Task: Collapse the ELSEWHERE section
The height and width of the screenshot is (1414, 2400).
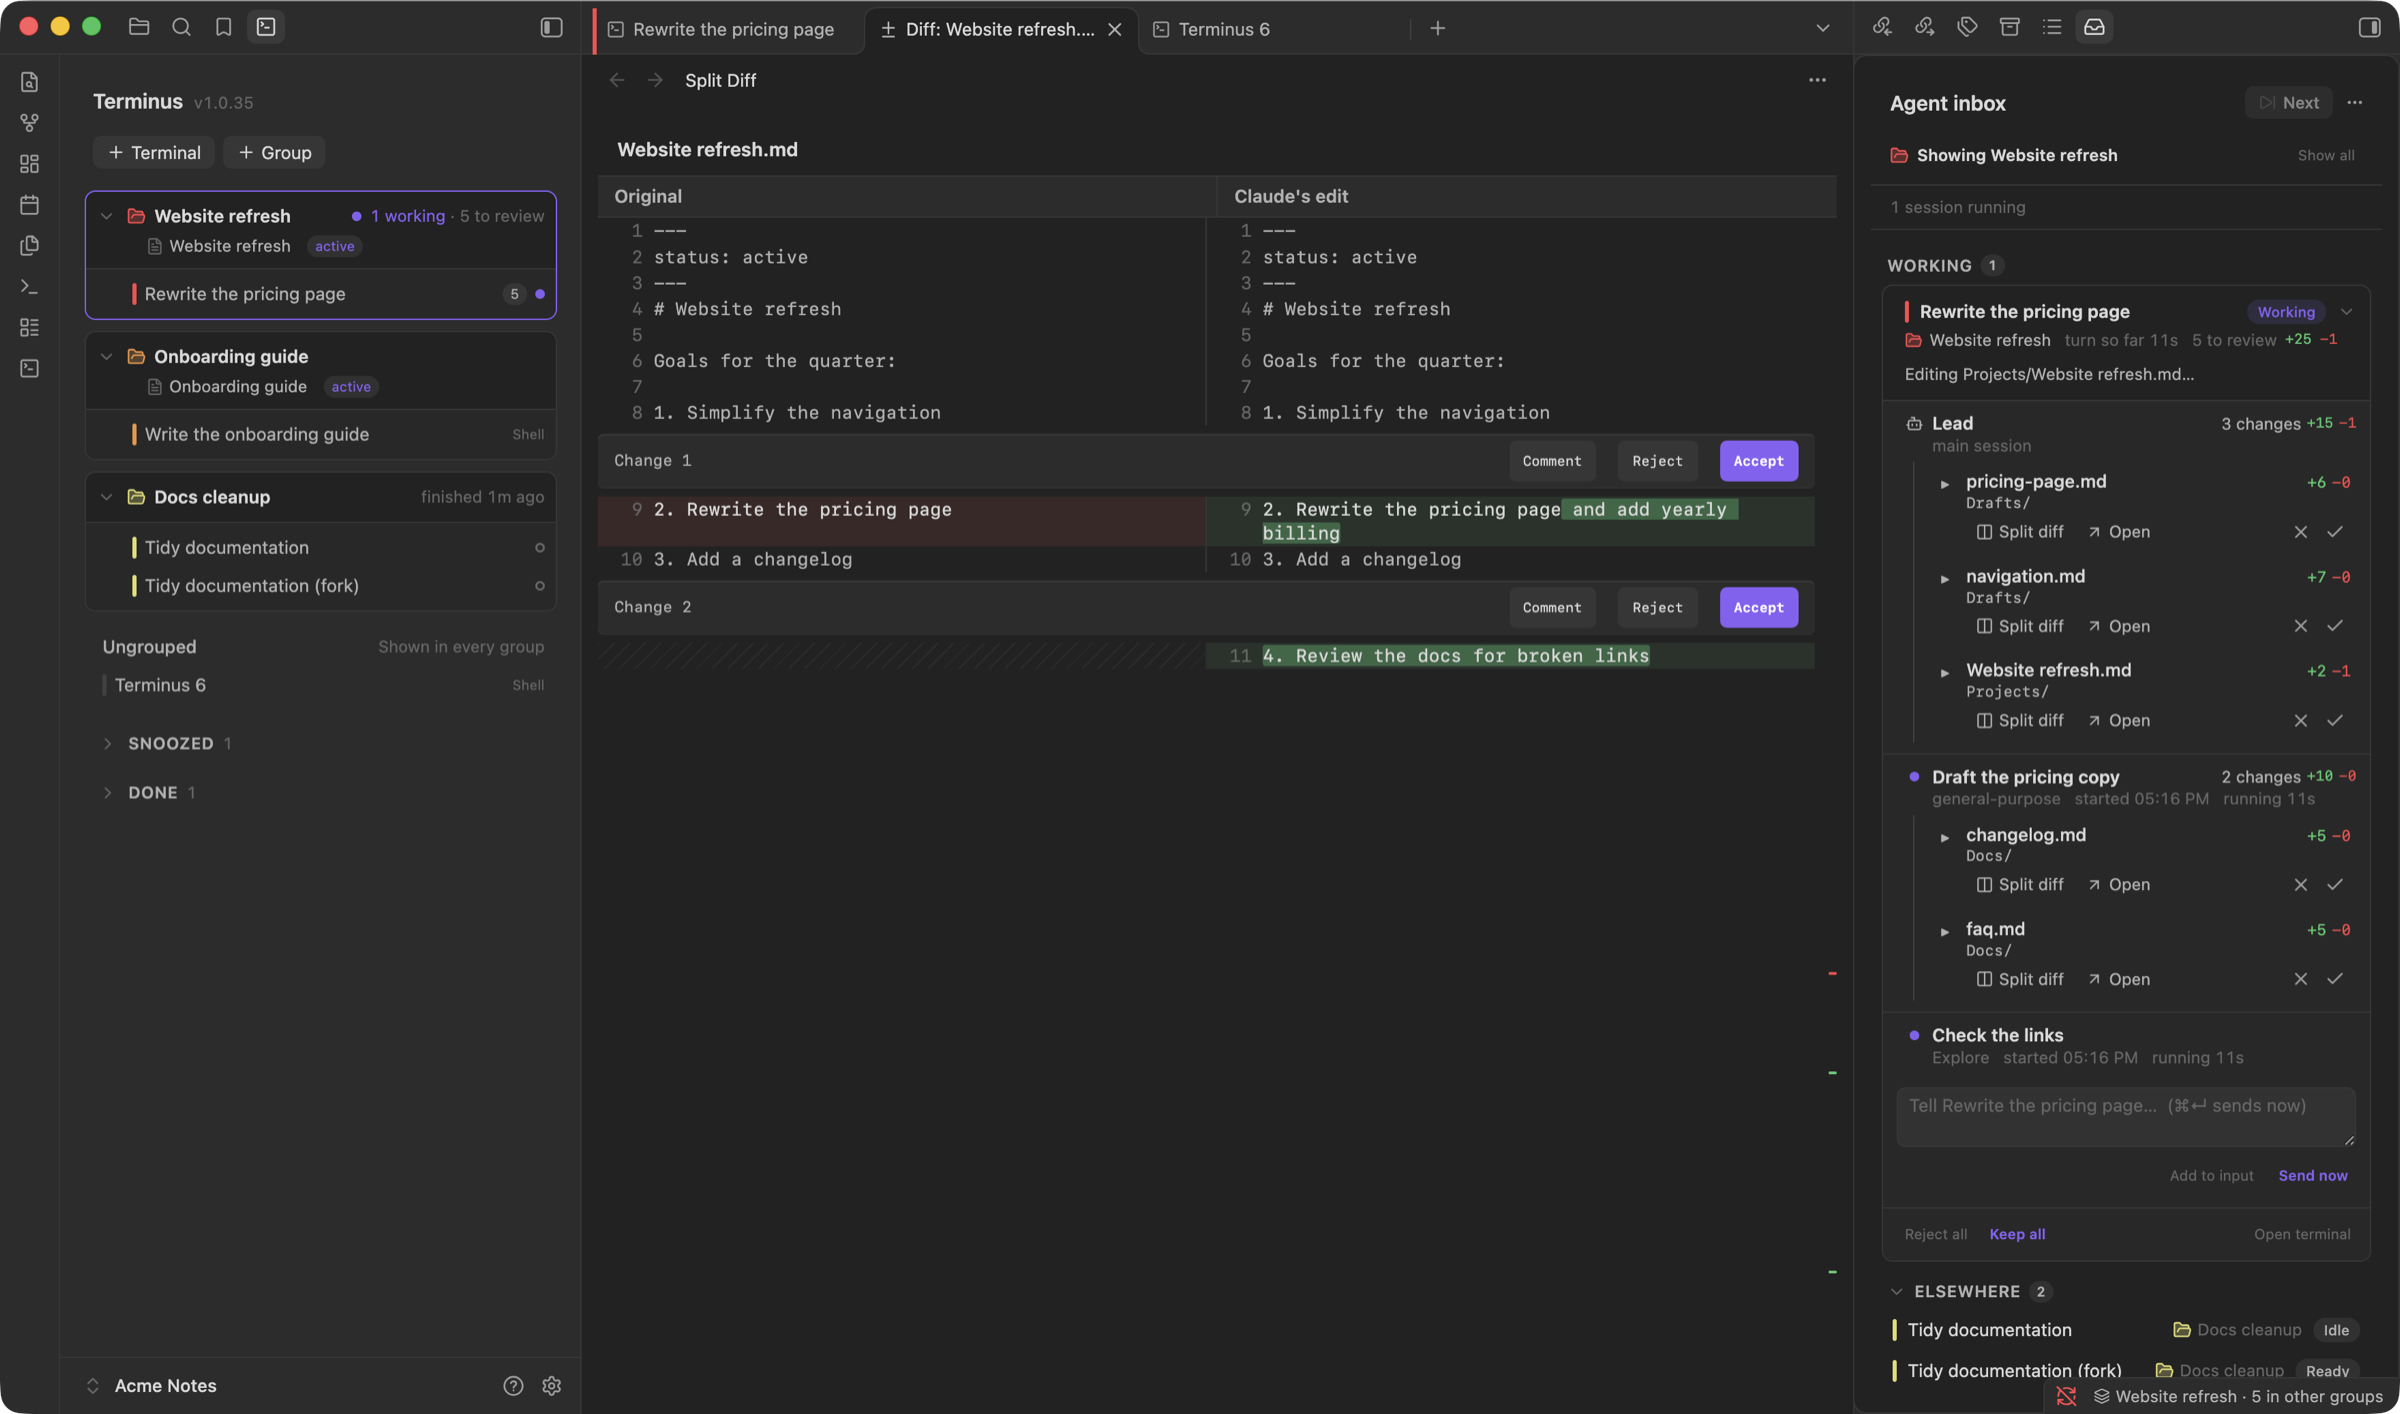Action: point(1896,1291)
